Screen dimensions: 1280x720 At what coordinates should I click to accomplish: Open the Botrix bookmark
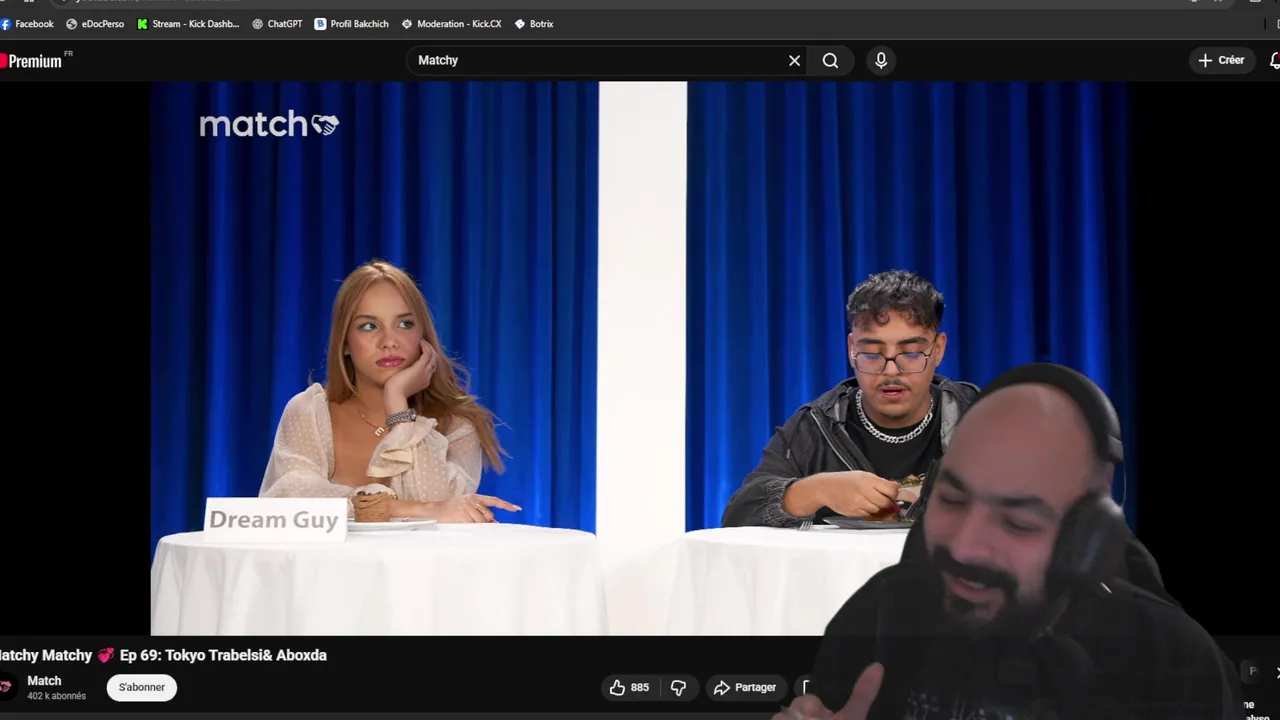point(534,24)
